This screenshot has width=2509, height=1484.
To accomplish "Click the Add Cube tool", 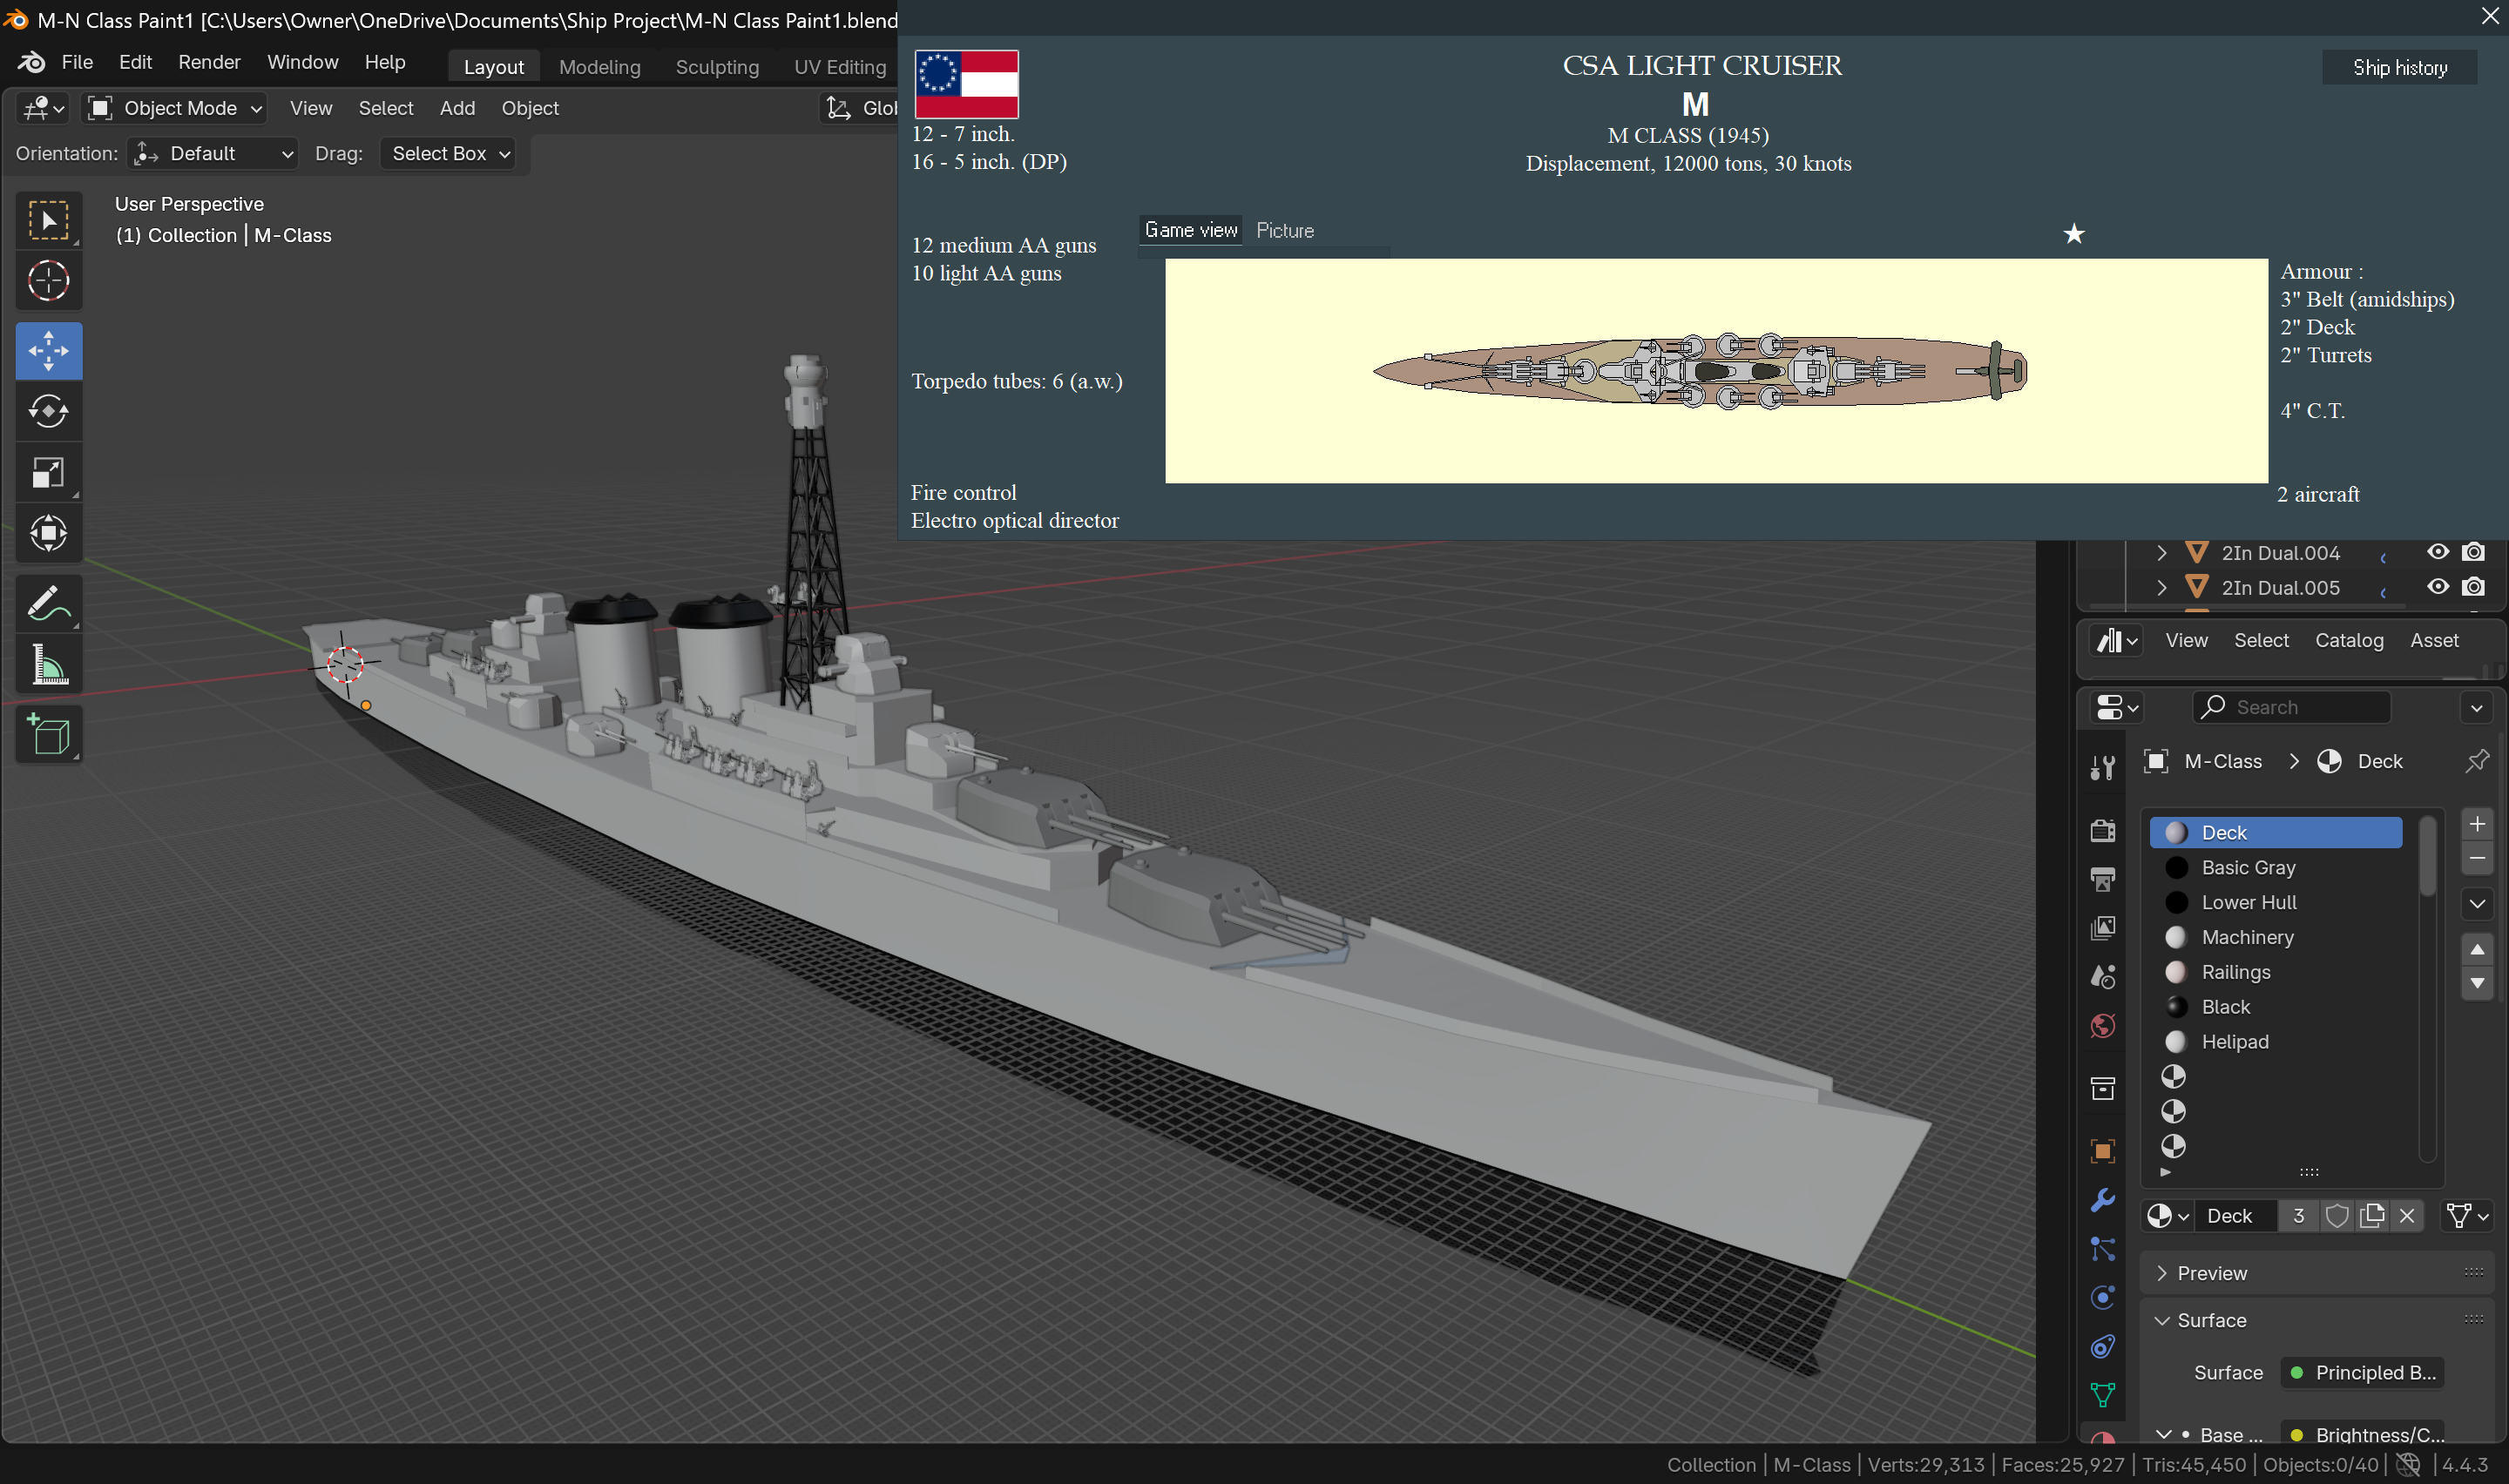I will 48,735.
